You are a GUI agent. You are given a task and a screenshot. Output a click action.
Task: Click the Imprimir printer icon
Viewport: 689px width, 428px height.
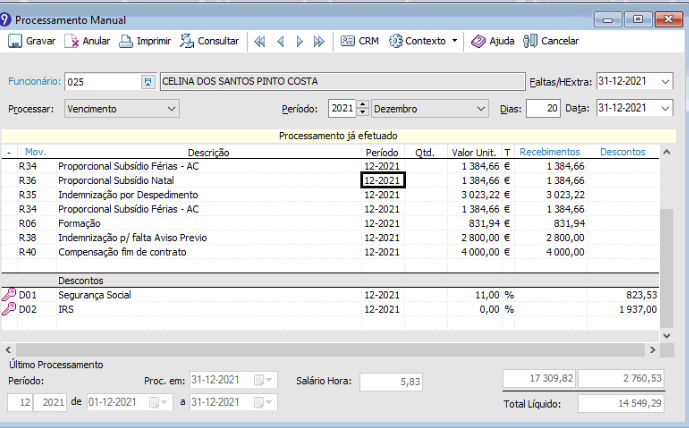(126, 41)
